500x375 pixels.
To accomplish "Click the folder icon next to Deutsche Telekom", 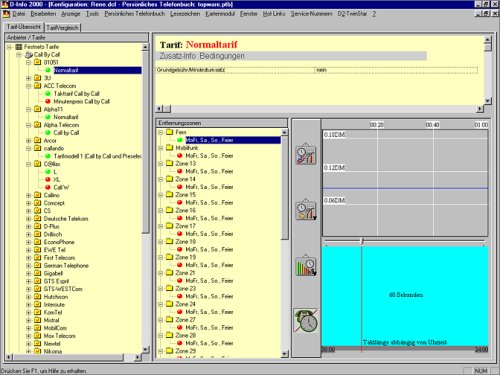I will point(38,219).
